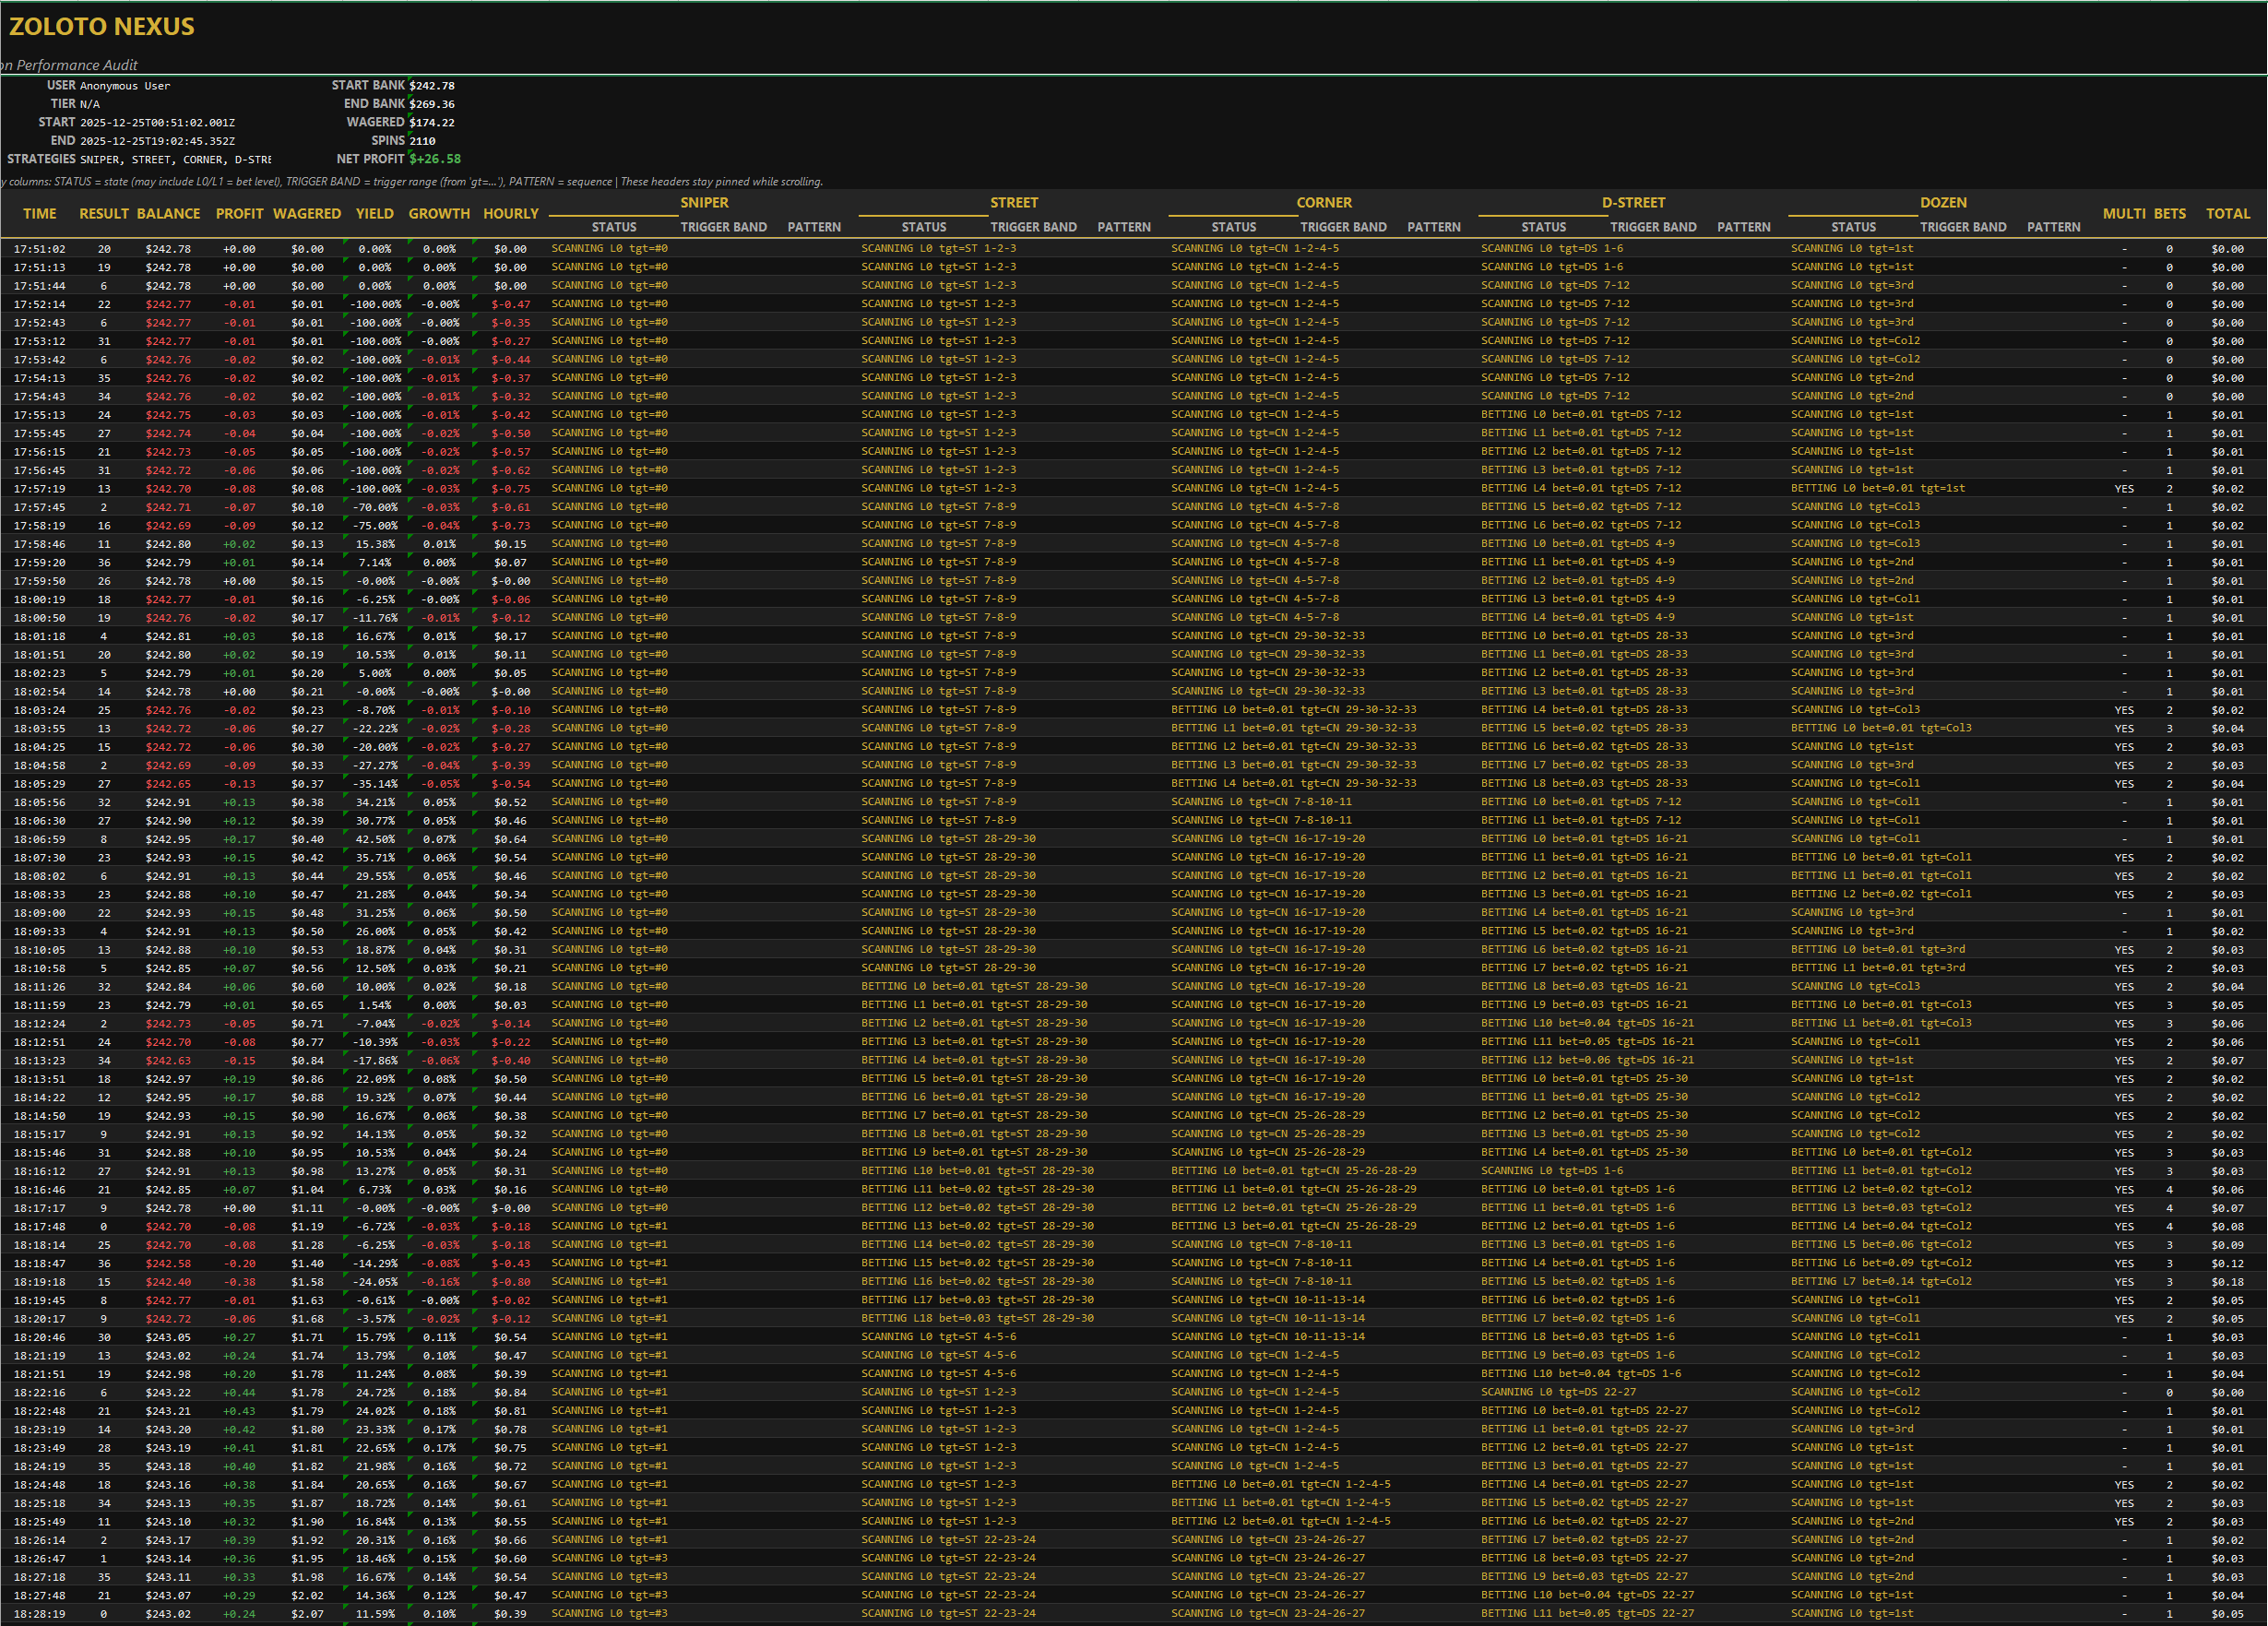Viewport: 2268px width, 1626px height.
Task: Click the CORNER strategy section header
Action: tap(1325, 202)
